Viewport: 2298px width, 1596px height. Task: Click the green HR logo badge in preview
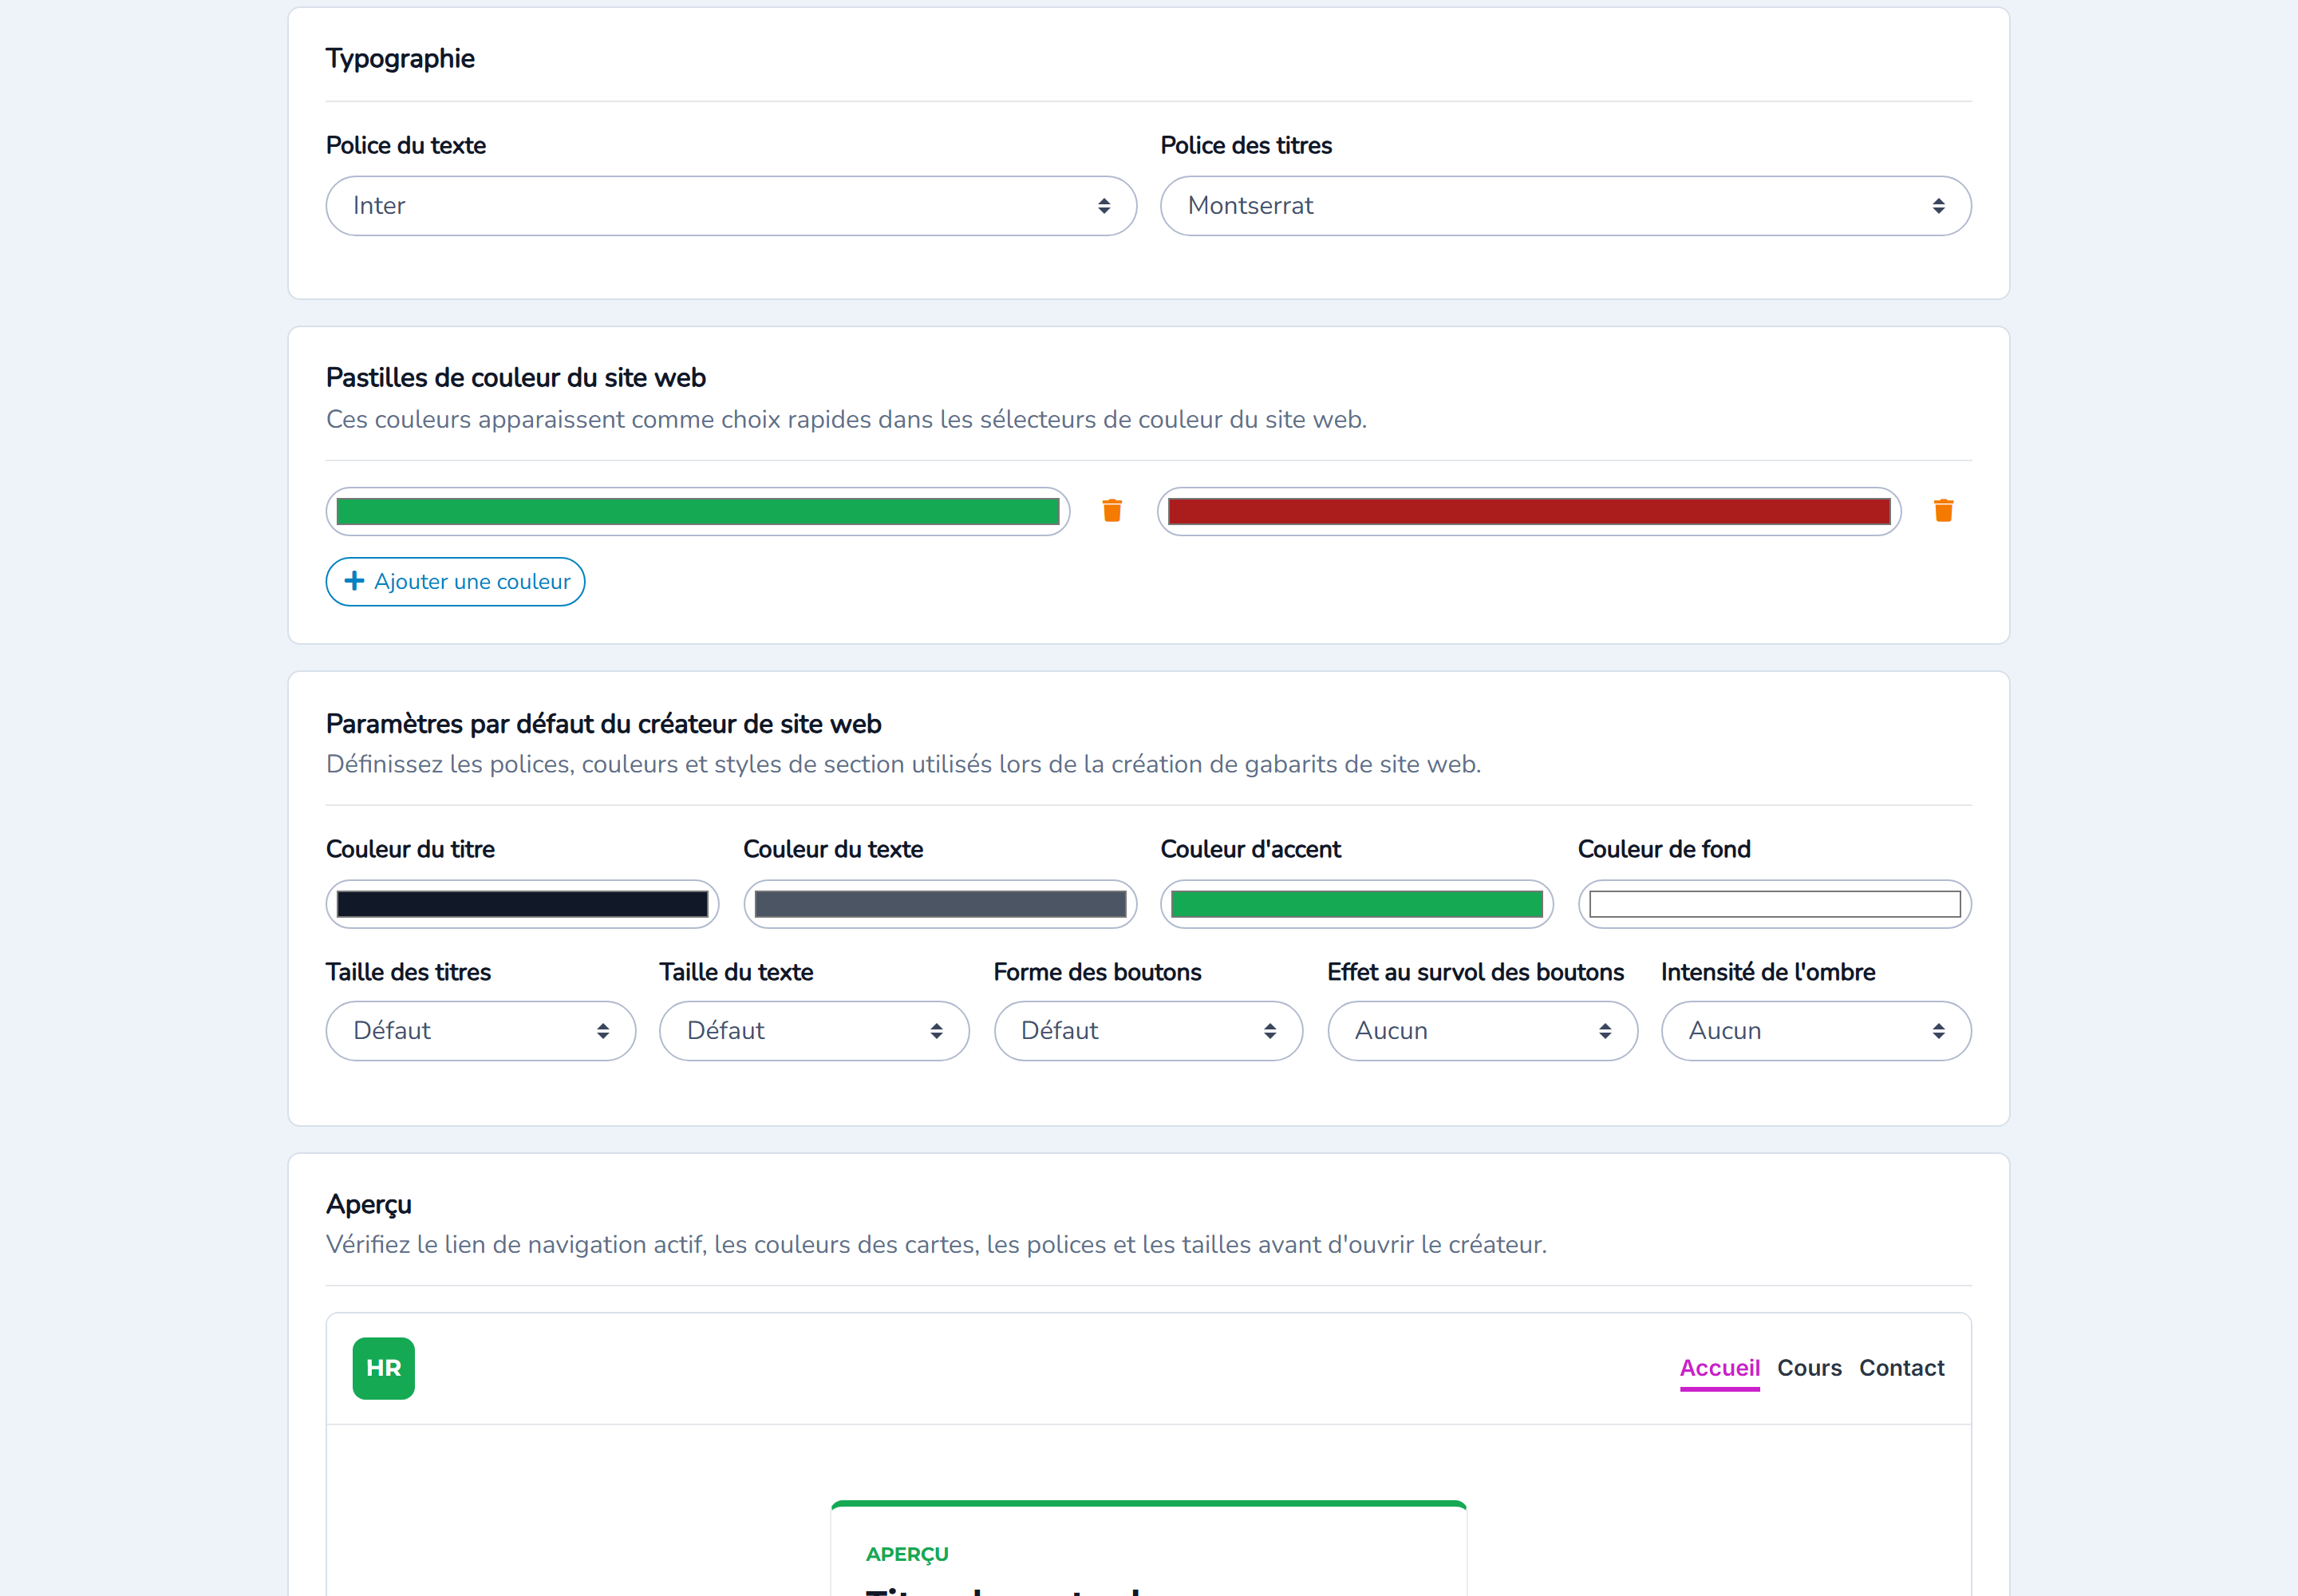point(383,1367)
